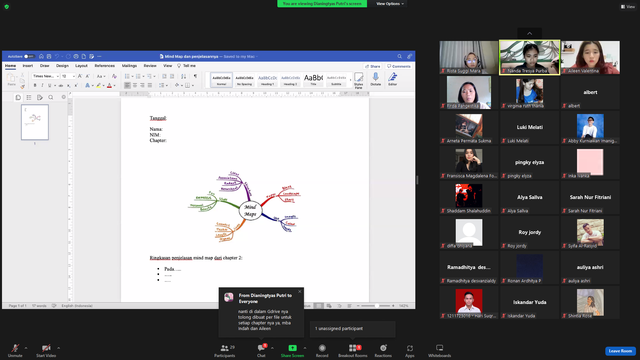640x360 pixels.
Task: Open the Chat panel in Zoom
Action: coord(261,350)
